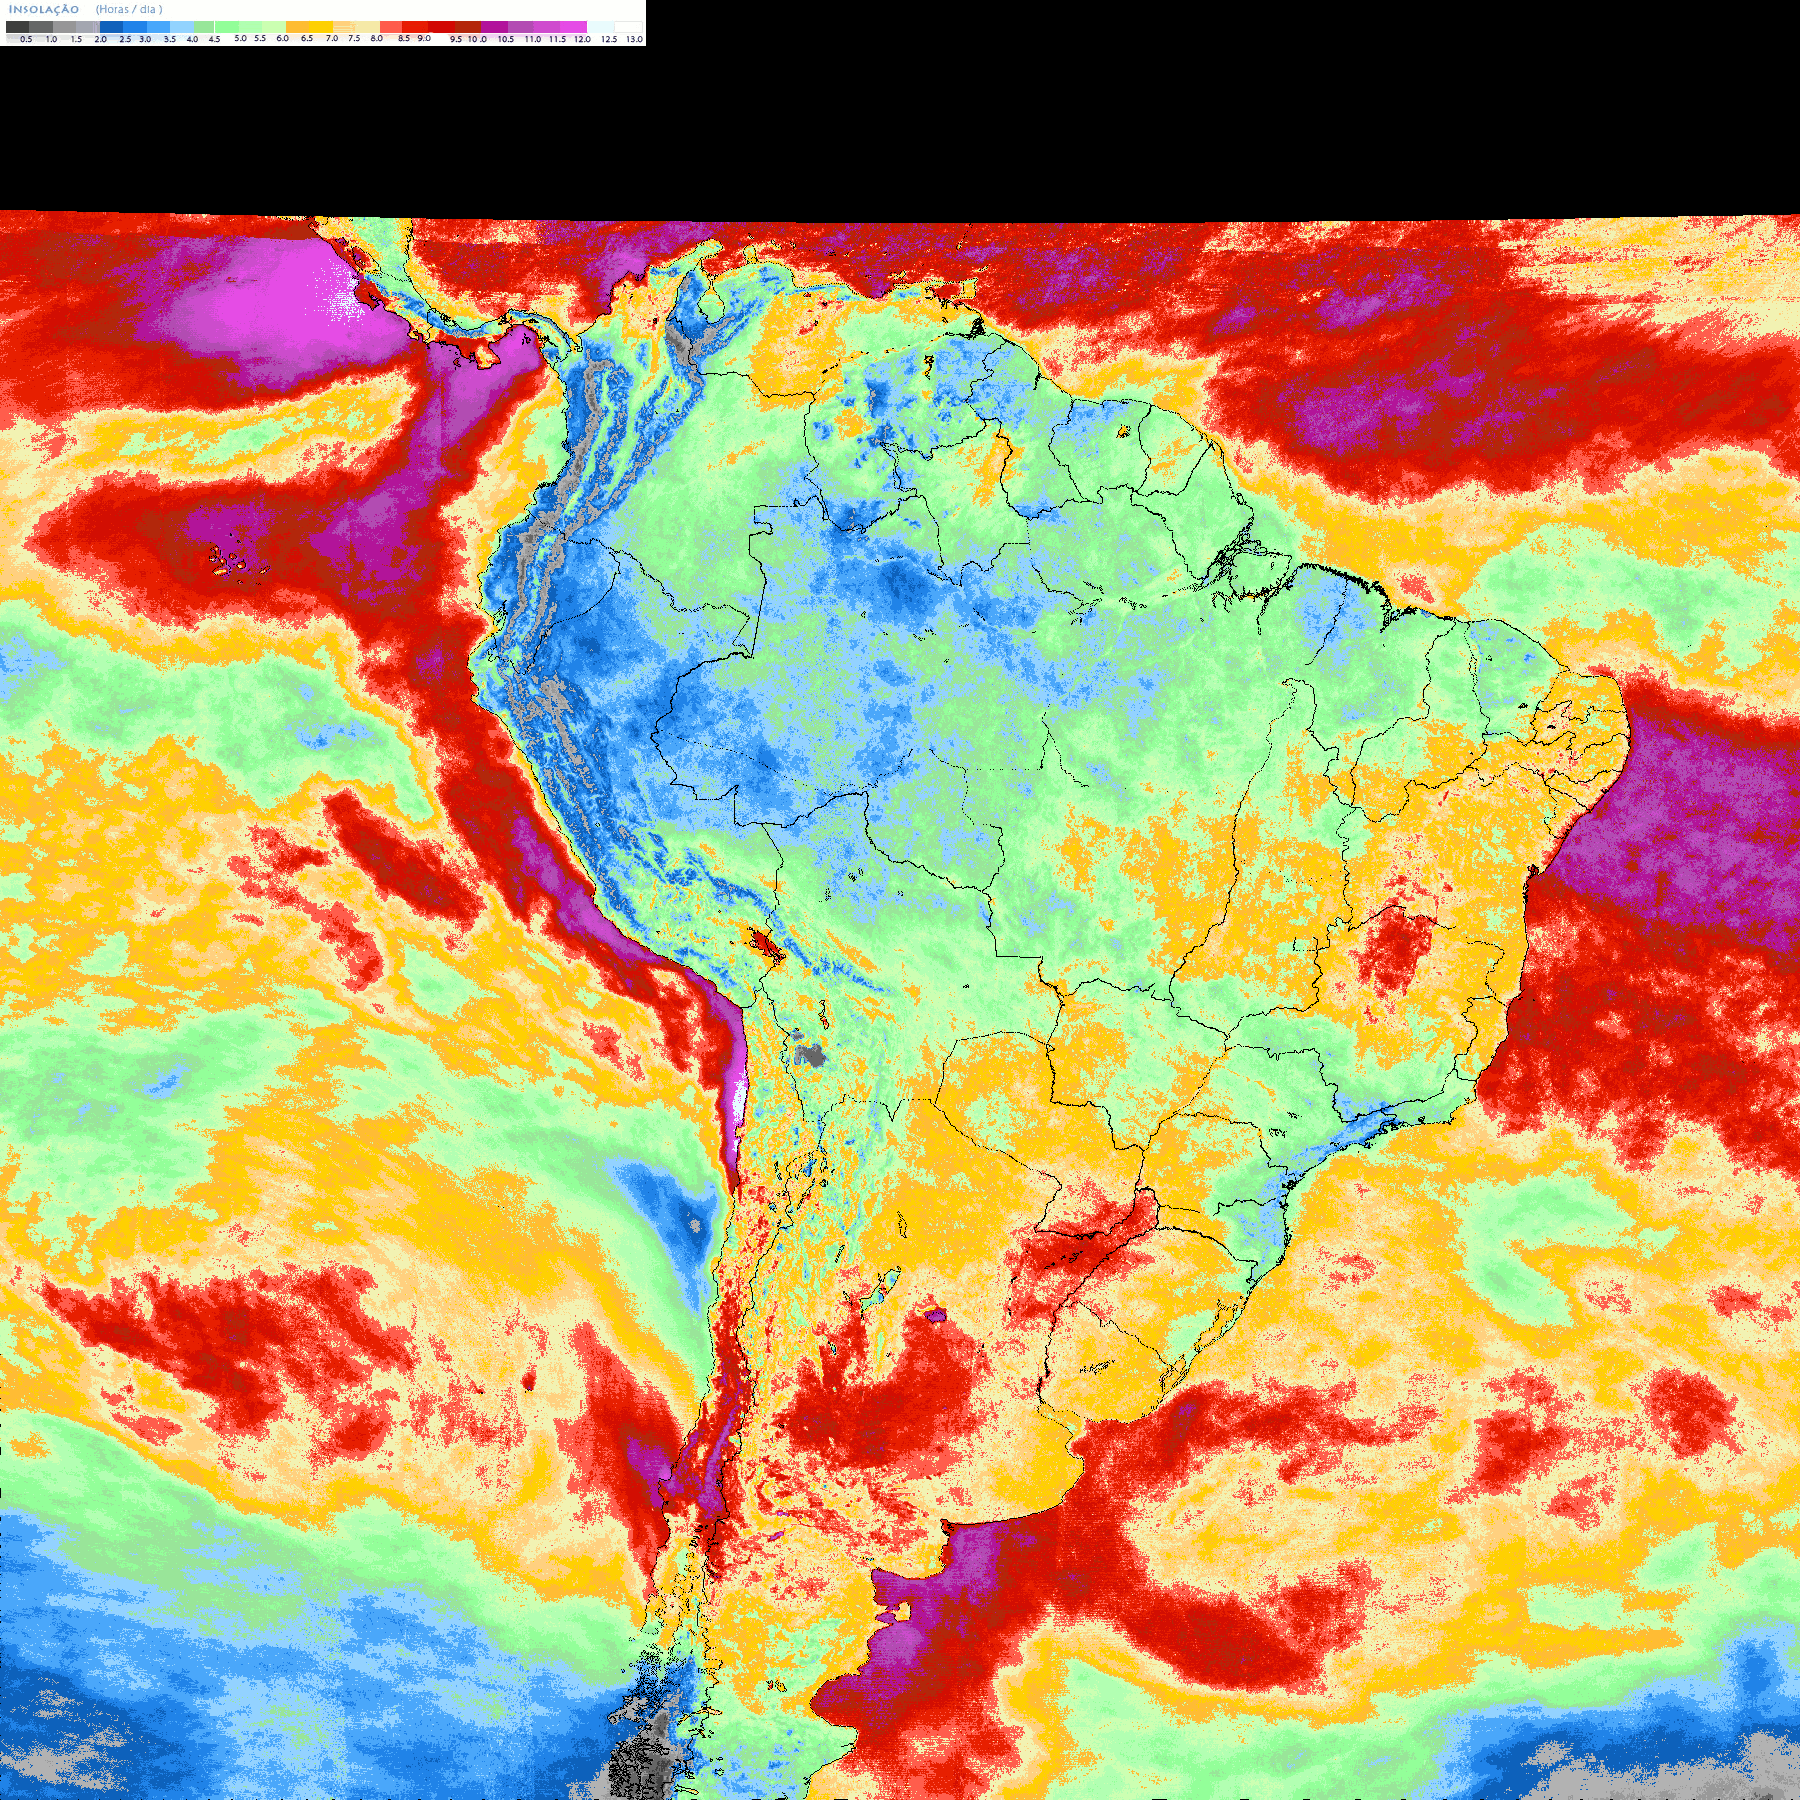Click the '3.0' legend value
The width and height of the screenshot is (1800, 1800).
(145, 39)
